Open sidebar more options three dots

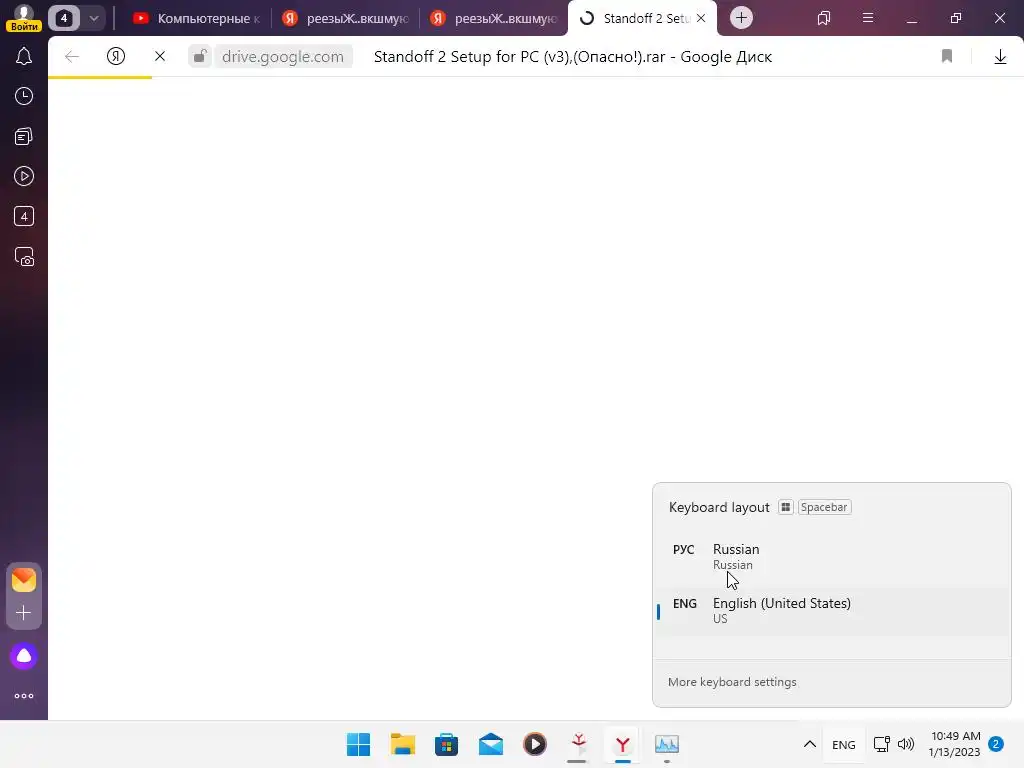pyautogui.click(x=24, y=696)
